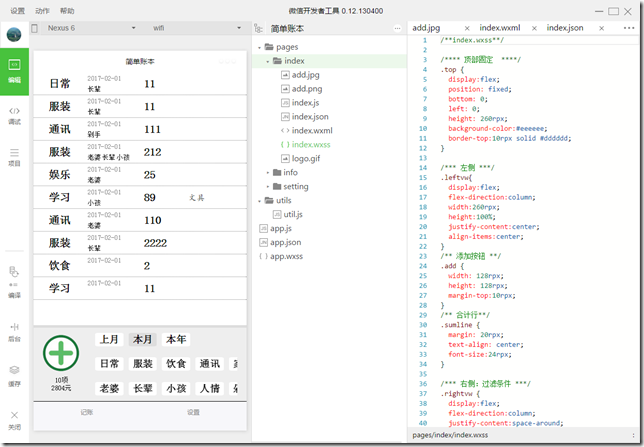The image size is (644, 447).
Task: Open the 缓存 cache icon
Action: [x=14, y=376]
